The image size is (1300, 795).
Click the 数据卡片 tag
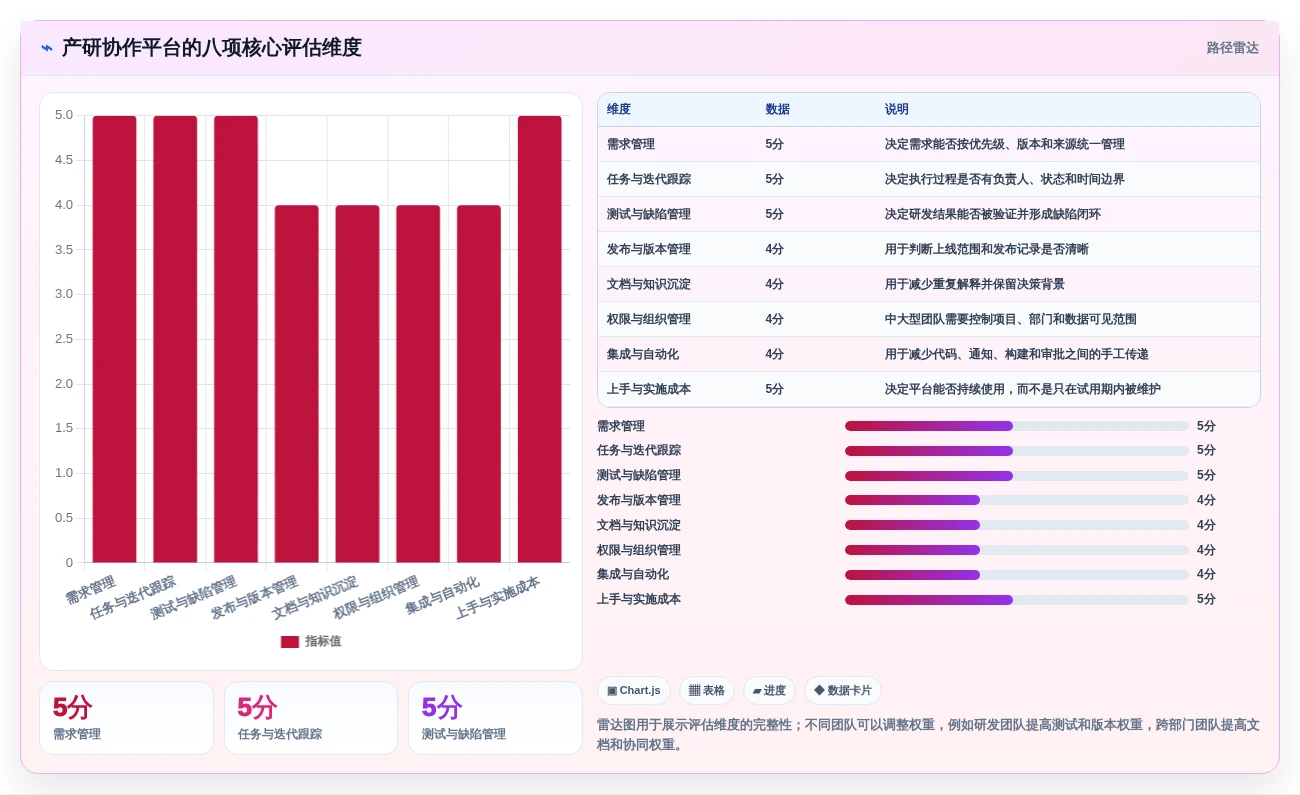[x=843, y=691]
